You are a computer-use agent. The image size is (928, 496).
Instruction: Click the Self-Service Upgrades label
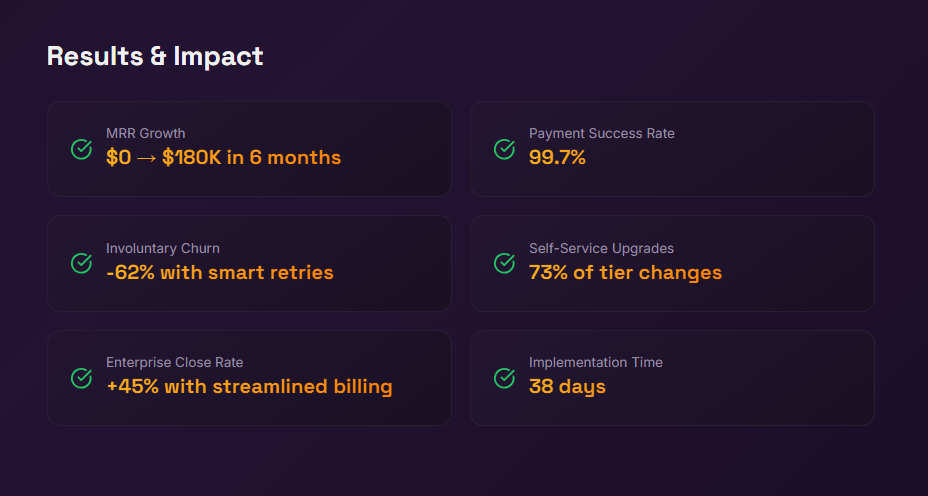pos(601,248)
